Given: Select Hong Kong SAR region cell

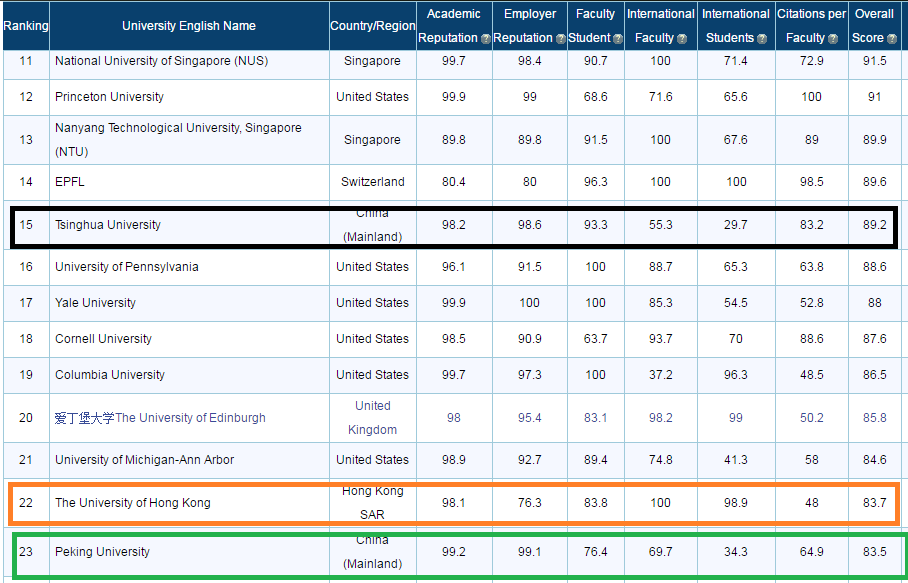Looking at the screenshot, I should coord(373,503).
